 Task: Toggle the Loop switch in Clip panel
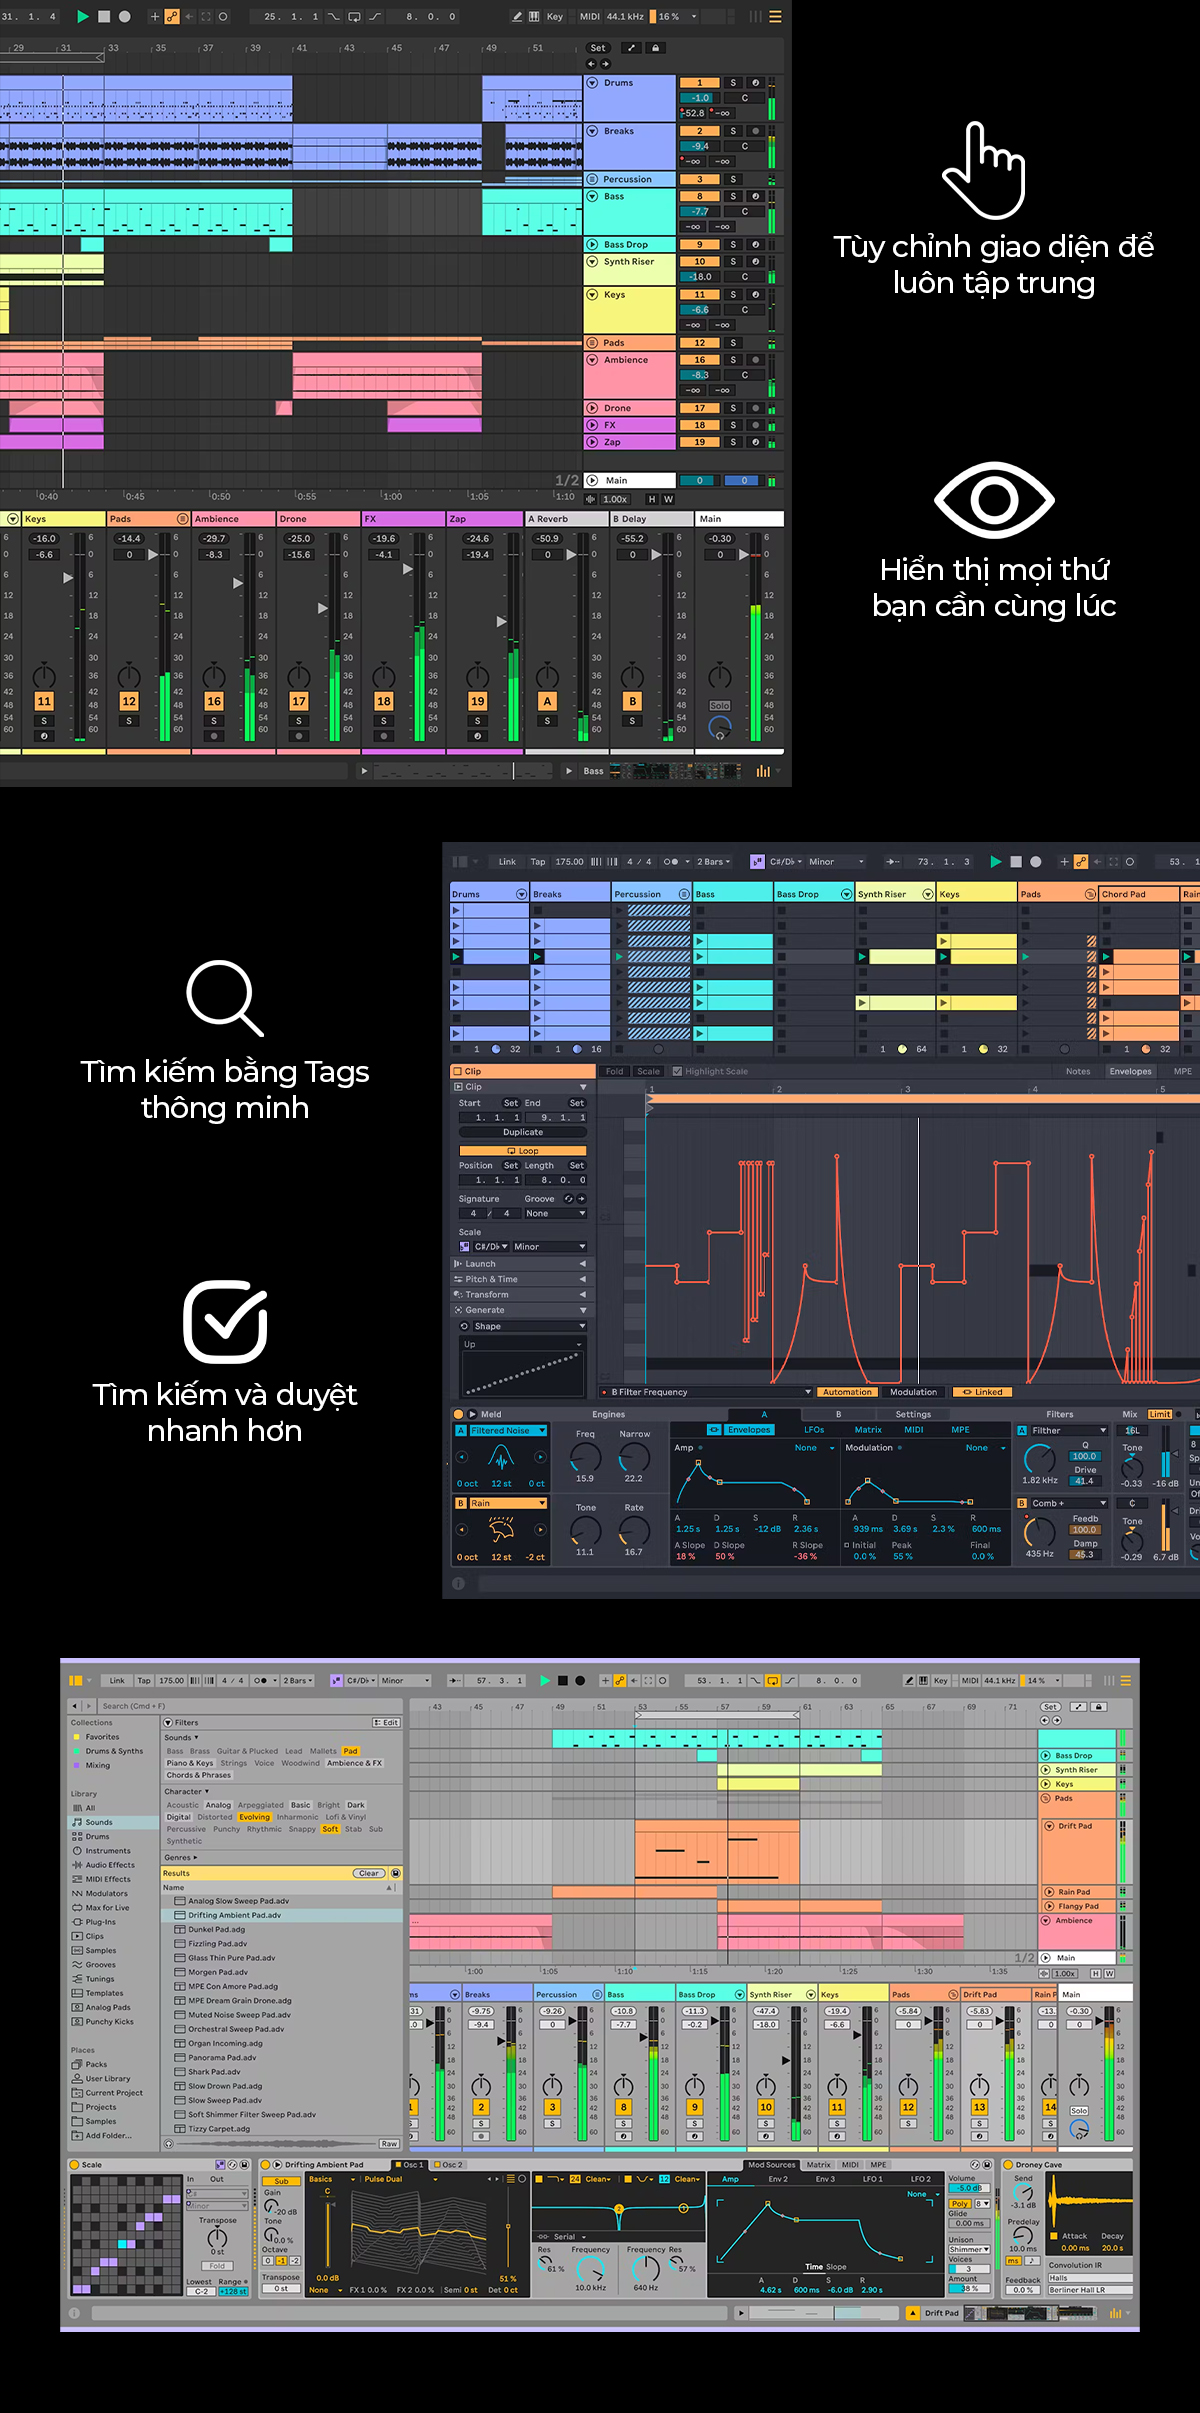click(523, 1151)
